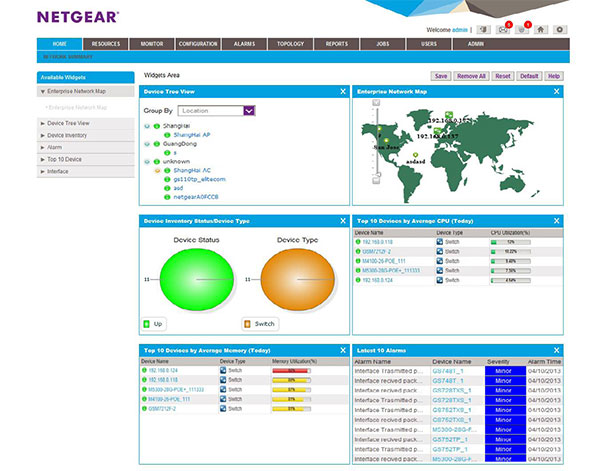Click the 192.168.0.124 red memory utilization bar
600x471 pixels.
click(x=291, y=370)
